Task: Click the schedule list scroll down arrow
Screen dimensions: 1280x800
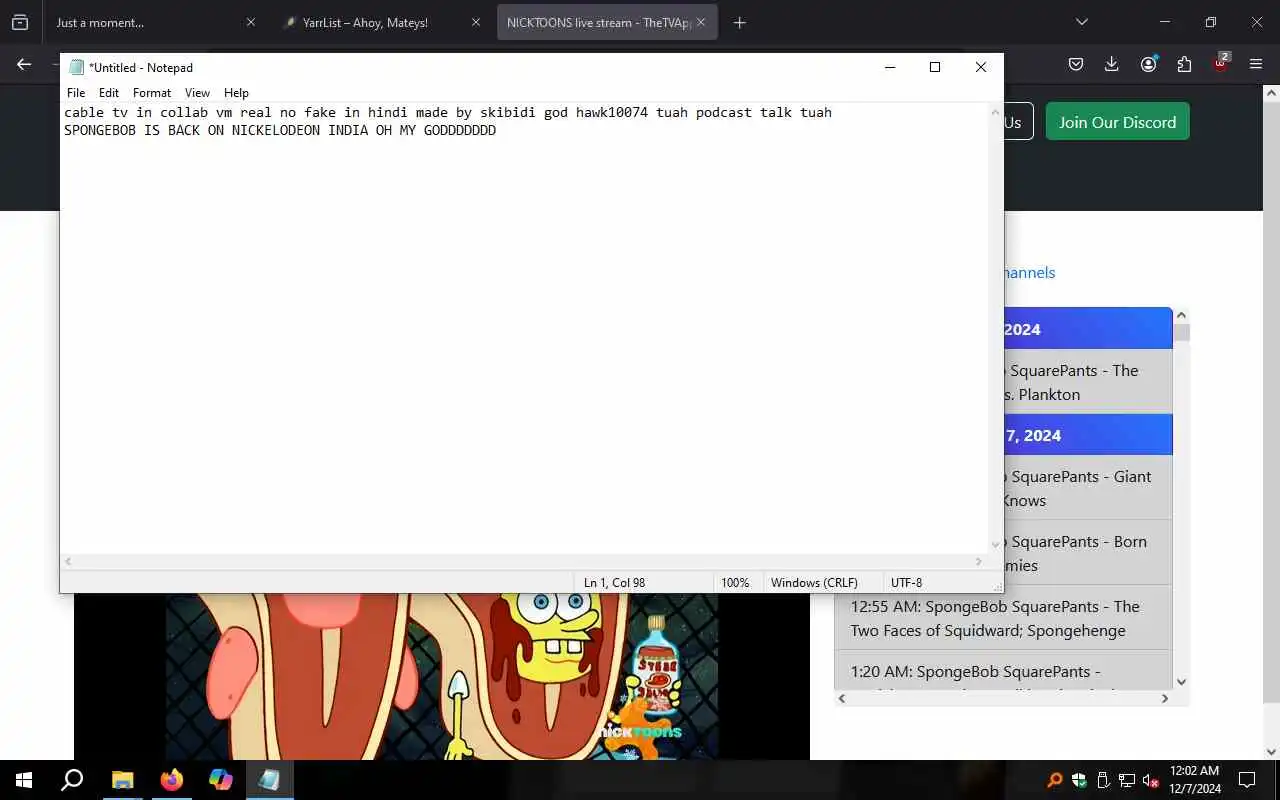Action: click(x=1181, y=682)
